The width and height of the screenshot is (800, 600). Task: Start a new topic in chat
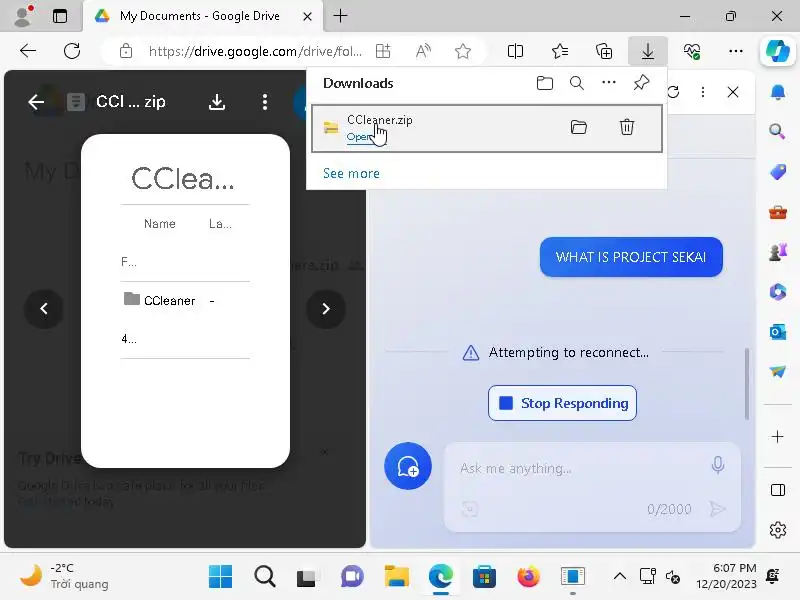[408, 466]
